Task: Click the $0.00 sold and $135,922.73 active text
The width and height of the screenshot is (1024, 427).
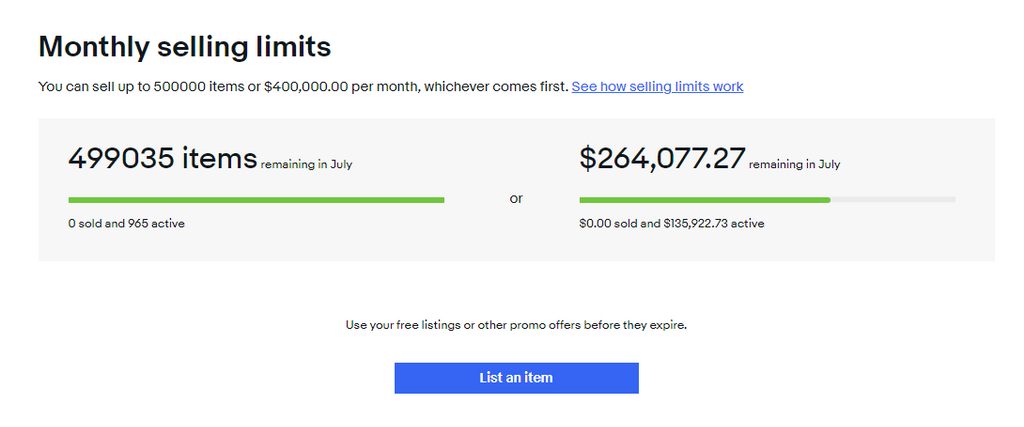Action: tap(672, 224)
